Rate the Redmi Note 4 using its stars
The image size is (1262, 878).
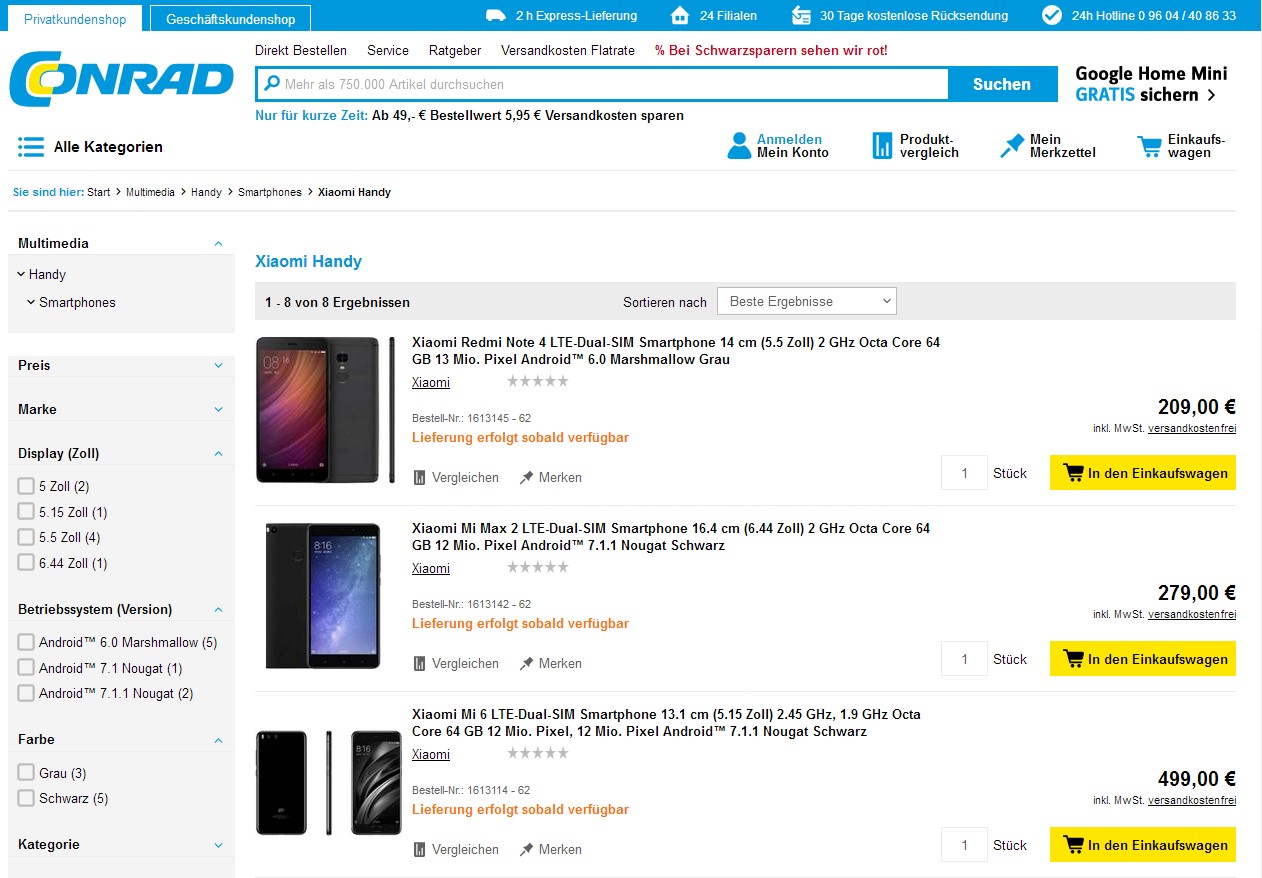tap(538, 381)
